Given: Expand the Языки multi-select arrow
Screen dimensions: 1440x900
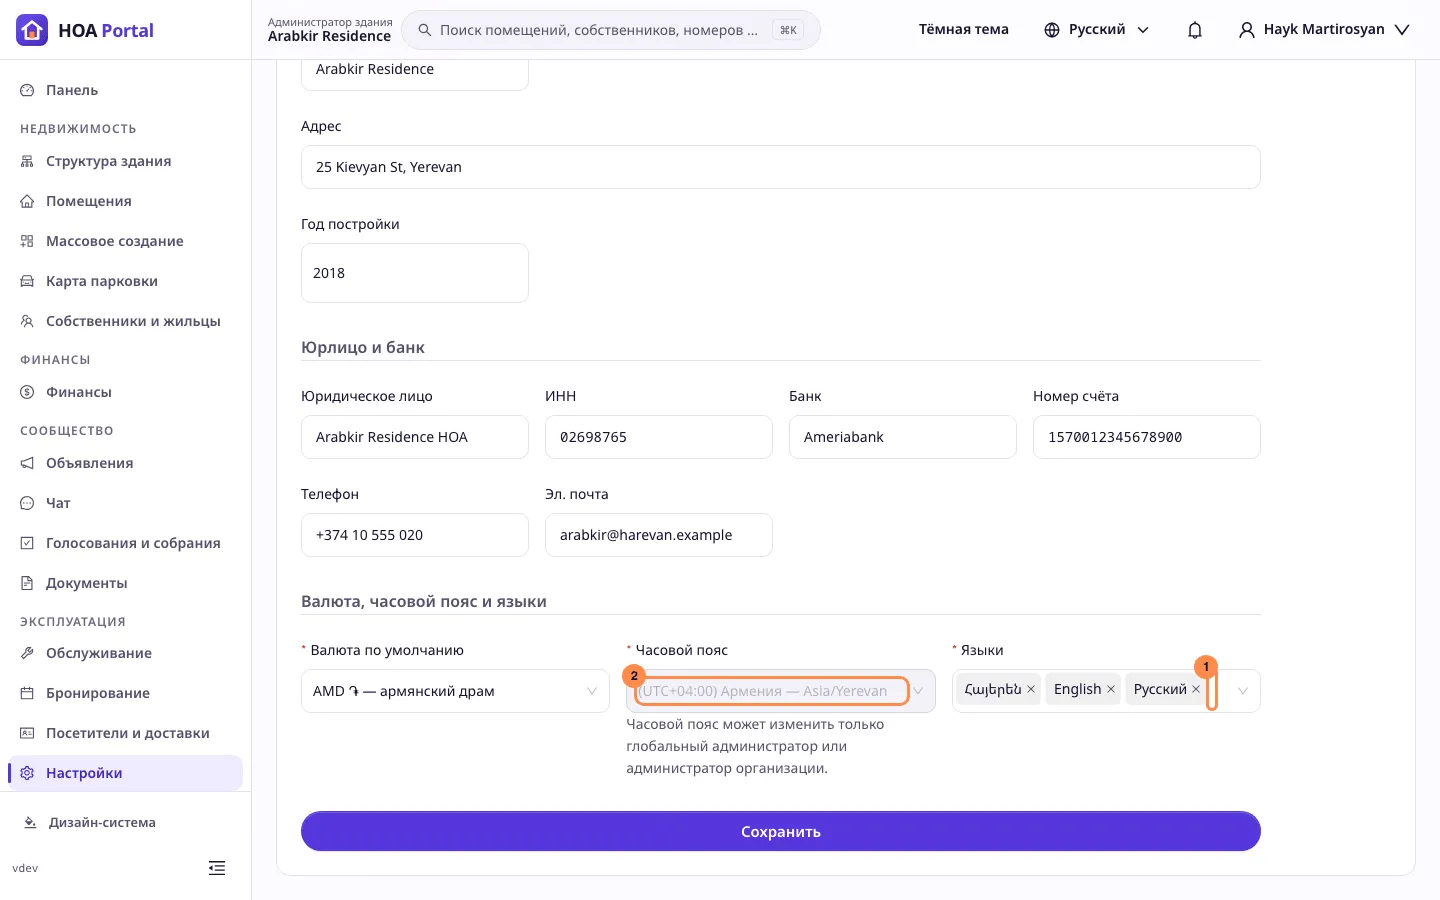Looking at the screenshot, I should pyautogui.click(x=1243, y=691).
